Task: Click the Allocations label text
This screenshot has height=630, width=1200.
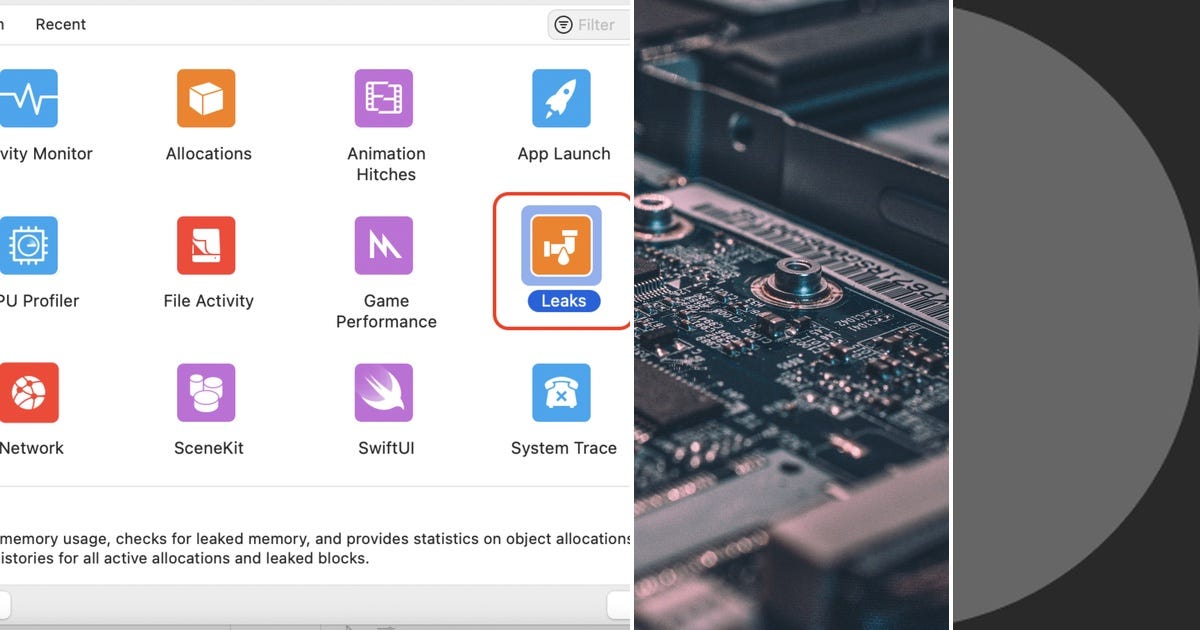Action: [x=208, y=153]
